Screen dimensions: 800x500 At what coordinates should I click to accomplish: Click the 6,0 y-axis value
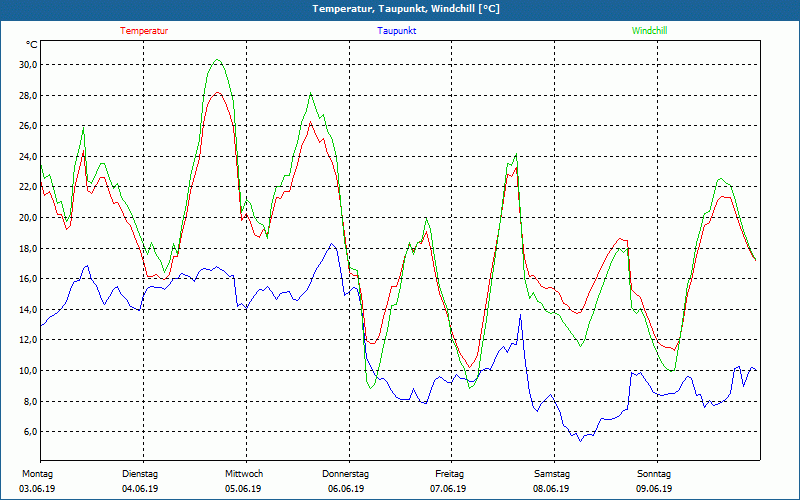[31, 432]
